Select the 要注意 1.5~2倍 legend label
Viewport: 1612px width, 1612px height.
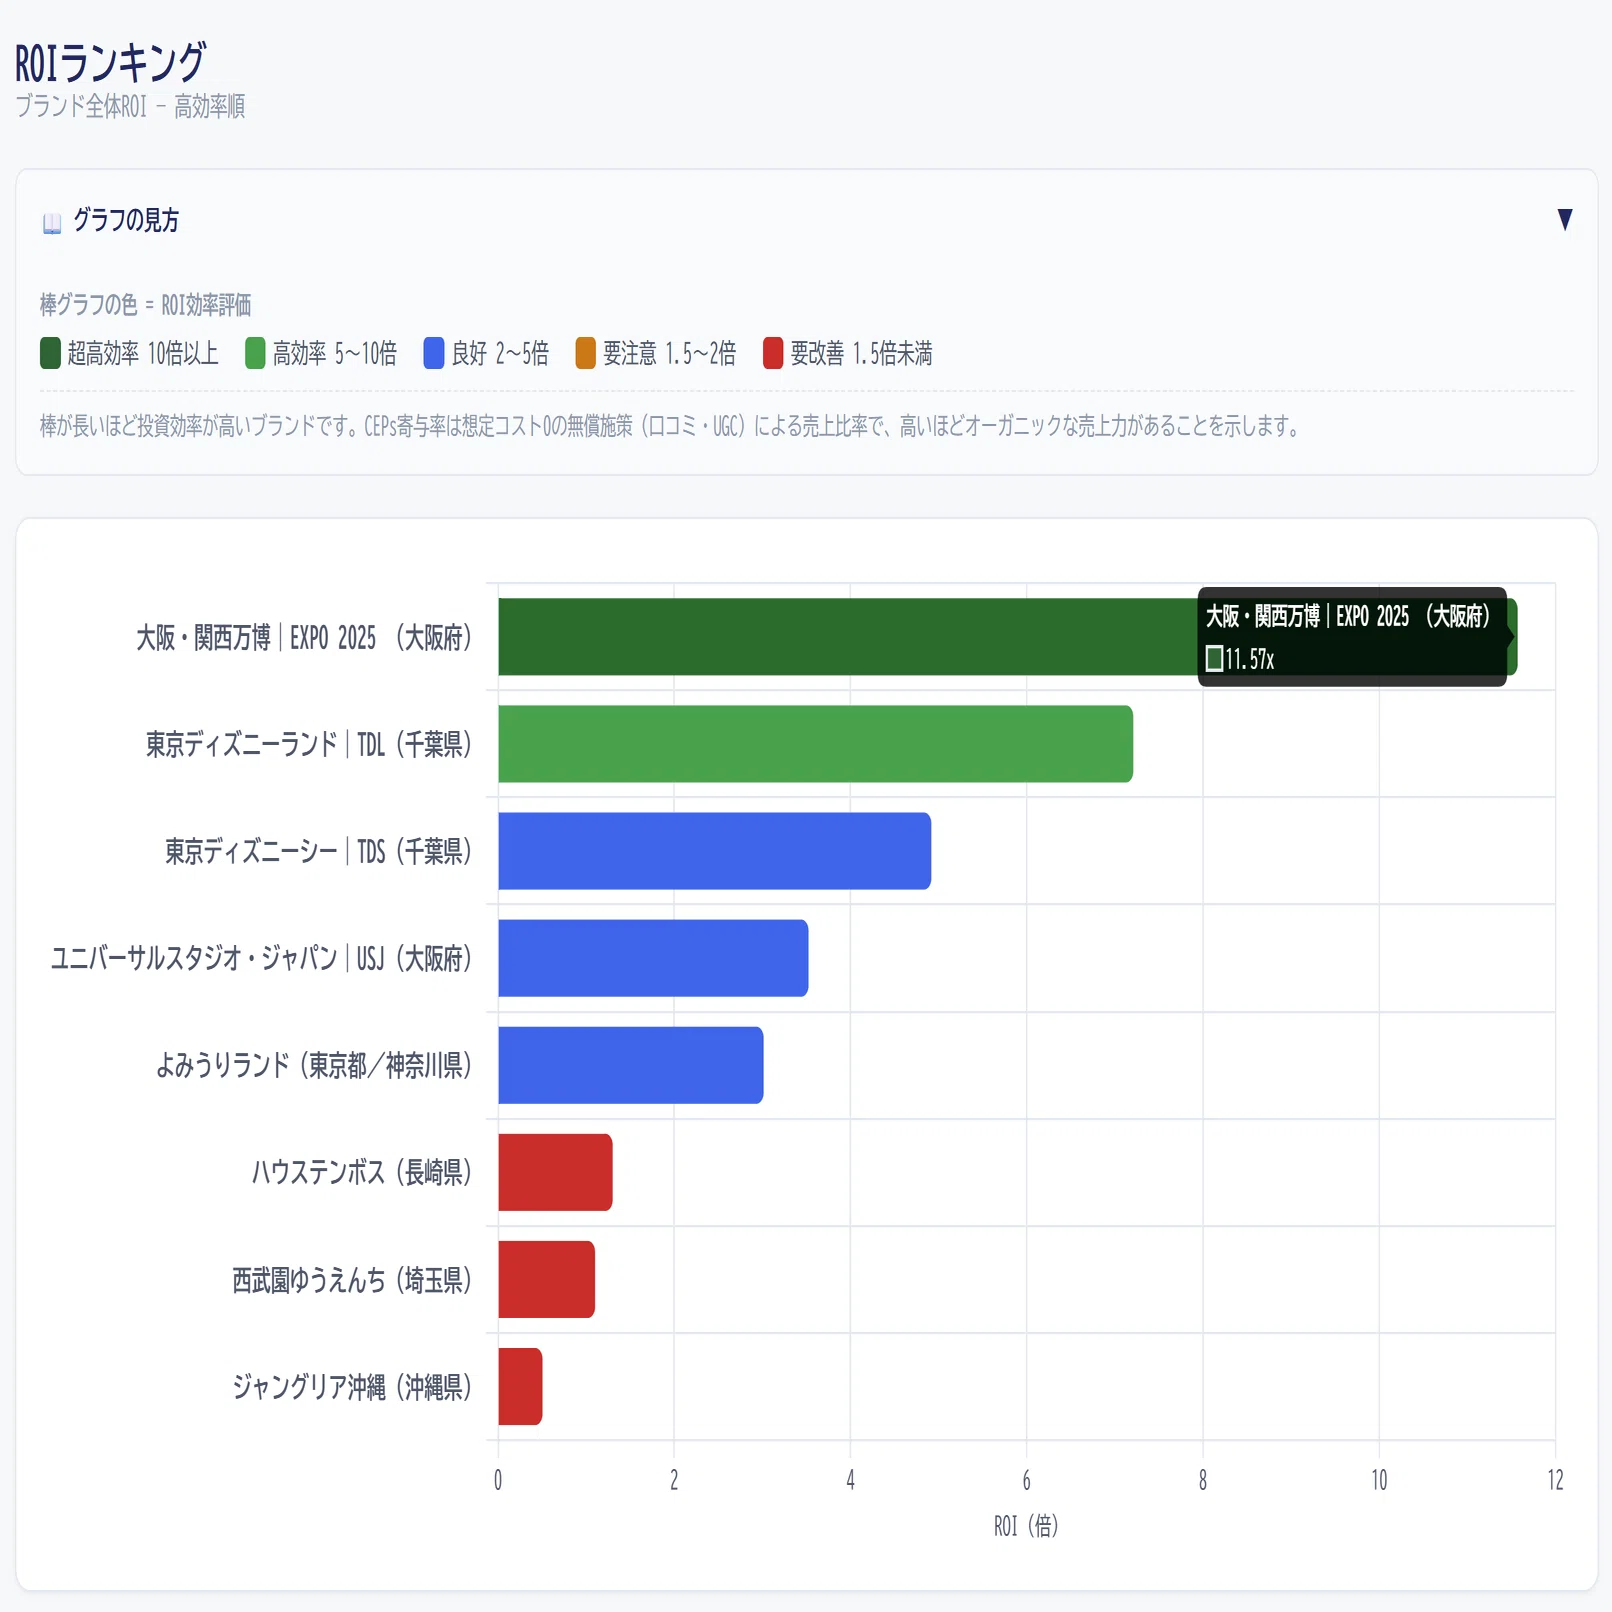670,353
